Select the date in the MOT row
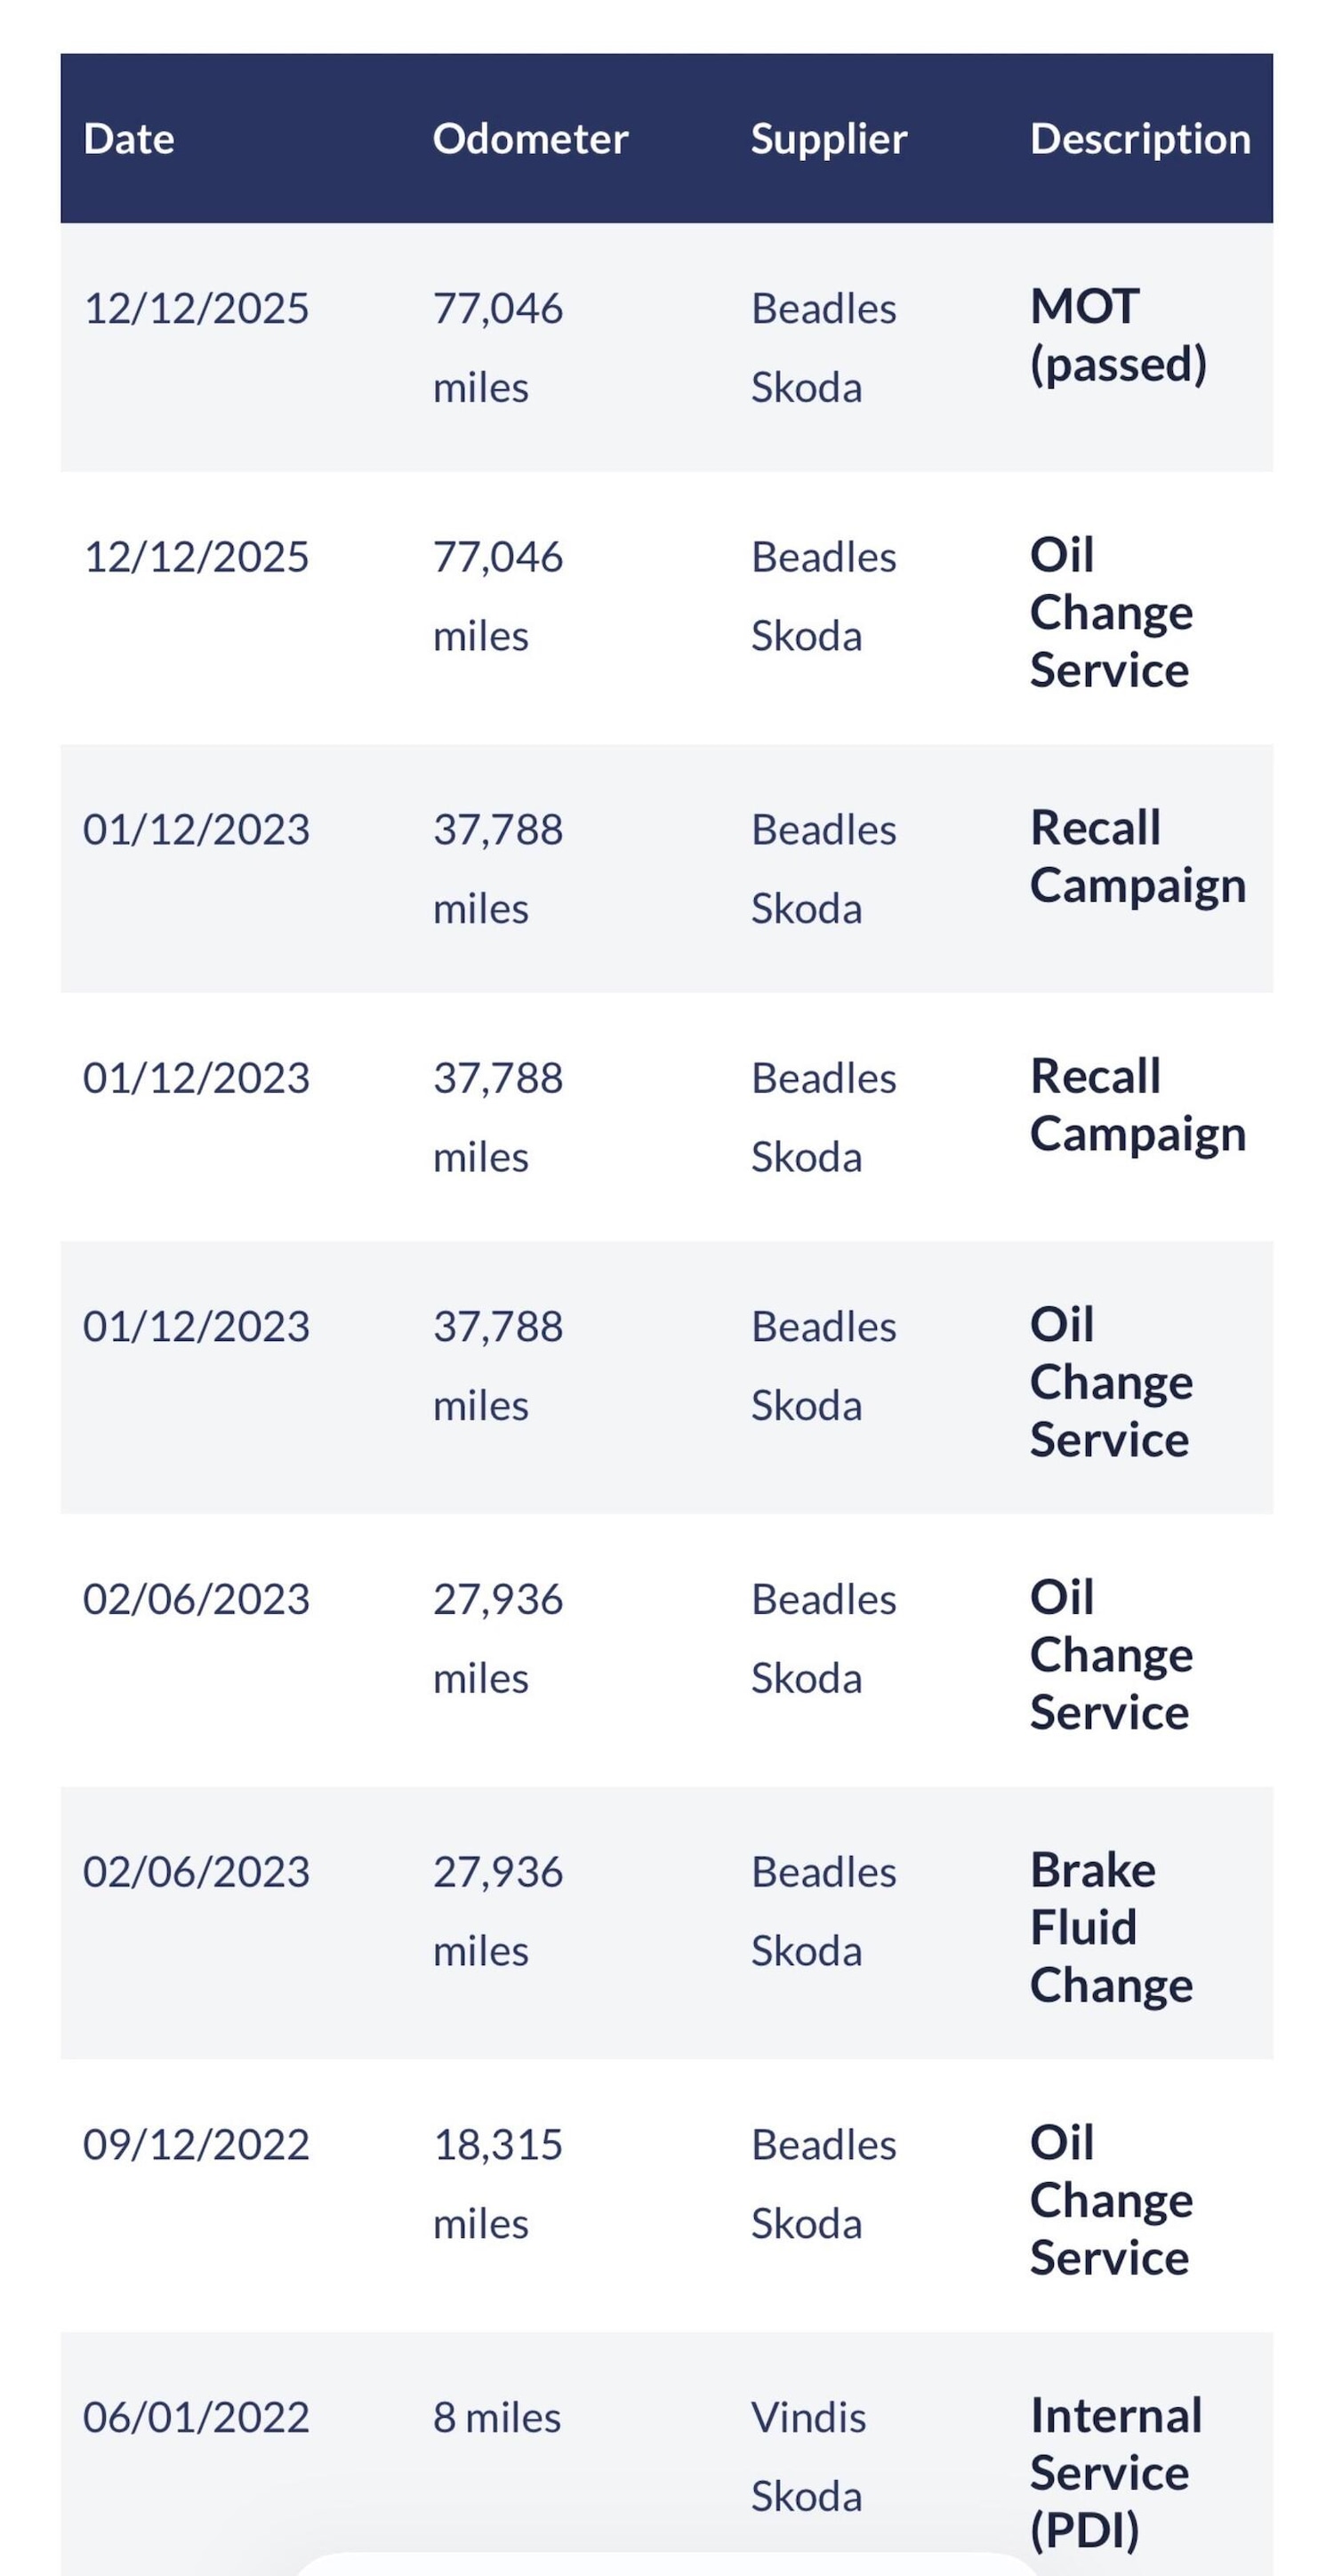1334x2576 pixels. click(x=196, y=308)
